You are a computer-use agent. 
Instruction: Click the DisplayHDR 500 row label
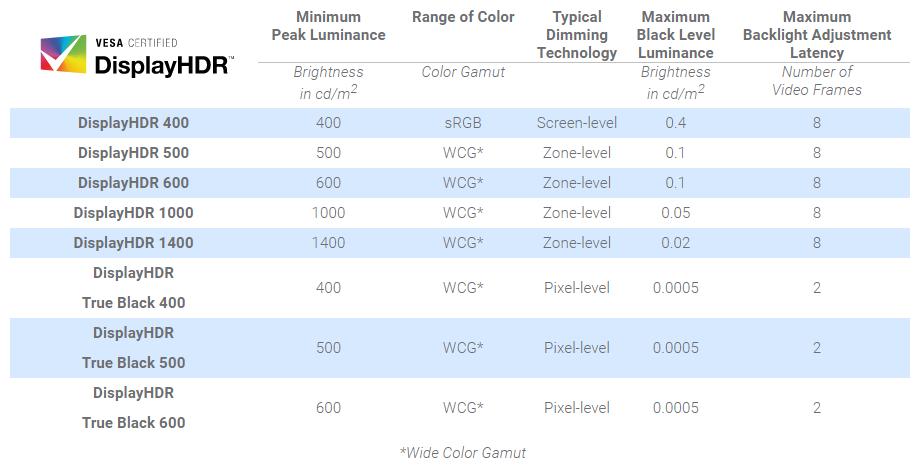click(133, 153)
